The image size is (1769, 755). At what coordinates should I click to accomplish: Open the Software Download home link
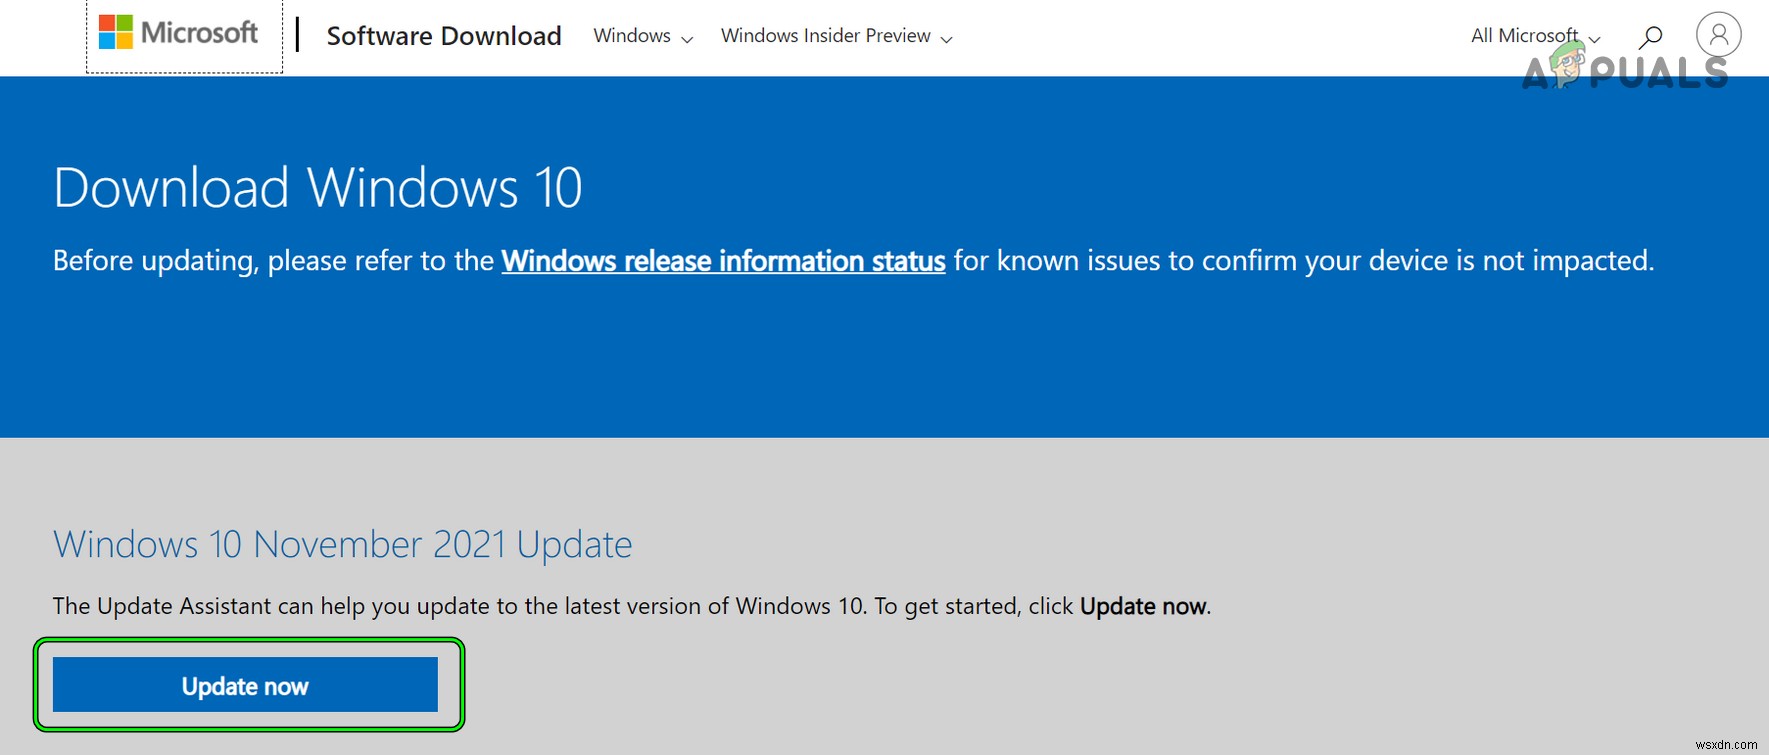[444, 36]
